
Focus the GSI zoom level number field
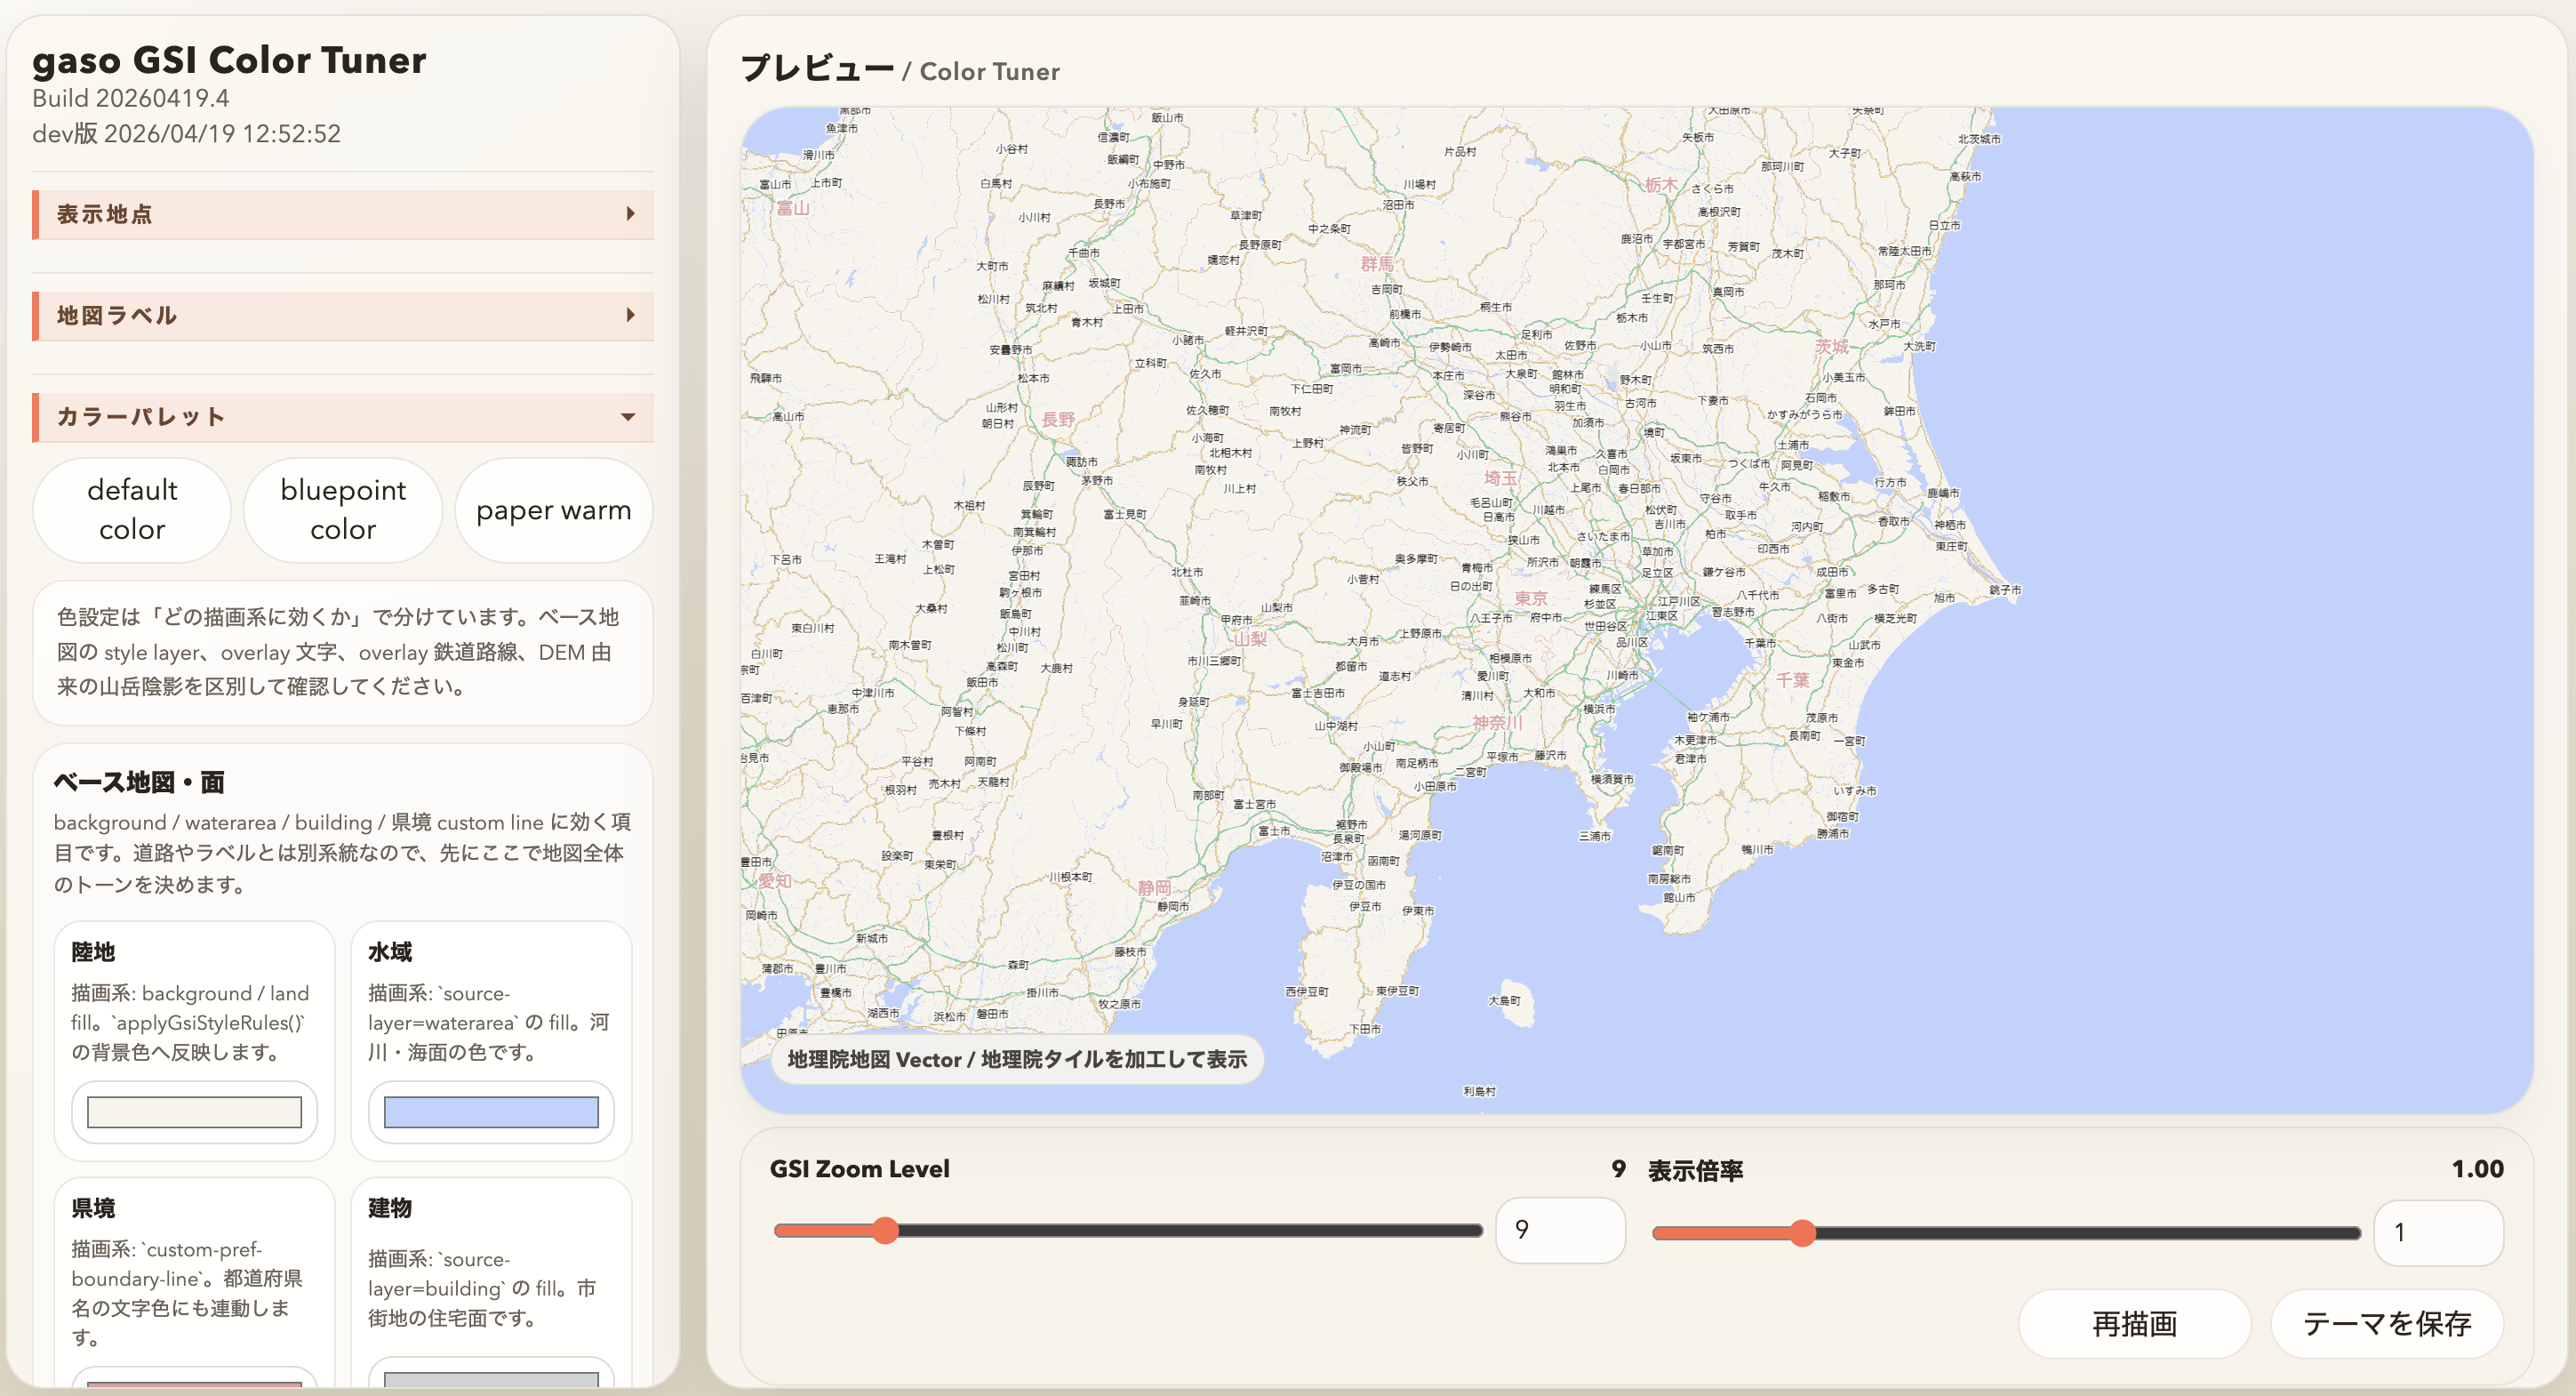1559,1231
